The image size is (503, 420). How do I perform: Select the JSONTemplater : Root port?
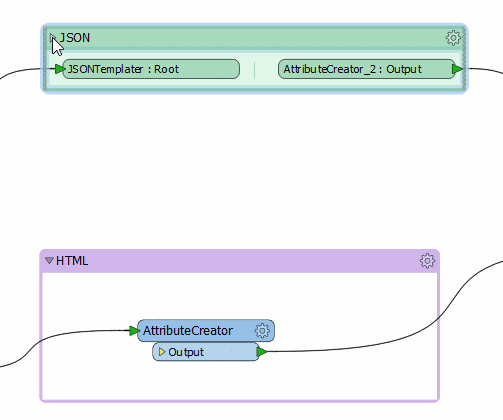tap(151, 69)
